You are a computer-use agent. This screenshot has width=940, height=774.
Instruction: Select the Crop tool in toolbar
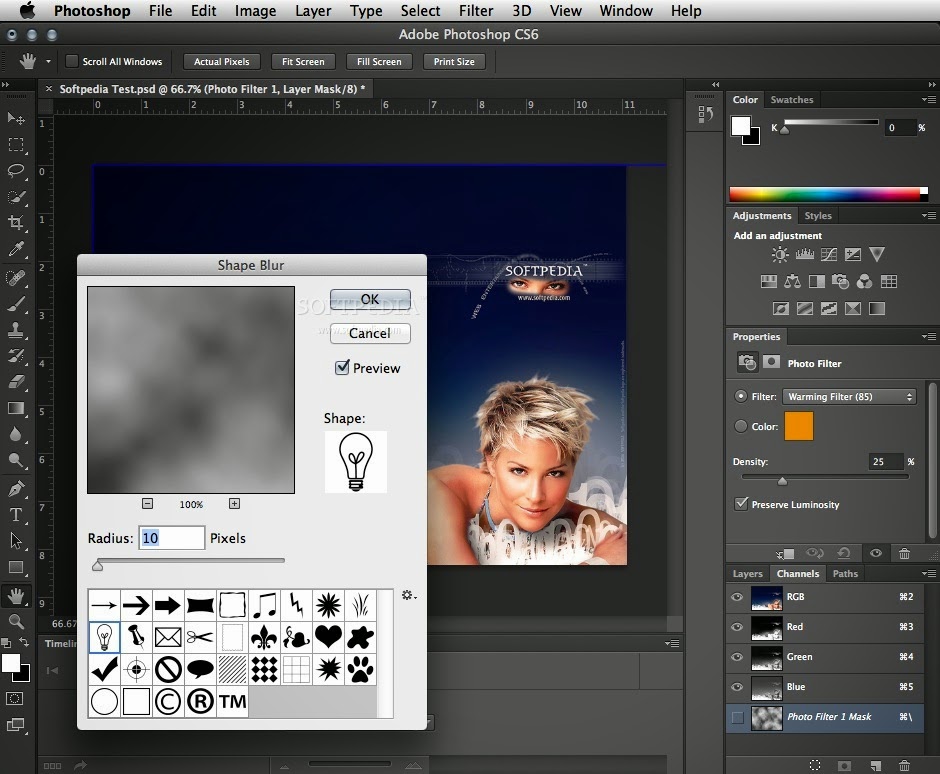pyautogui.click(x=16, y=223)
